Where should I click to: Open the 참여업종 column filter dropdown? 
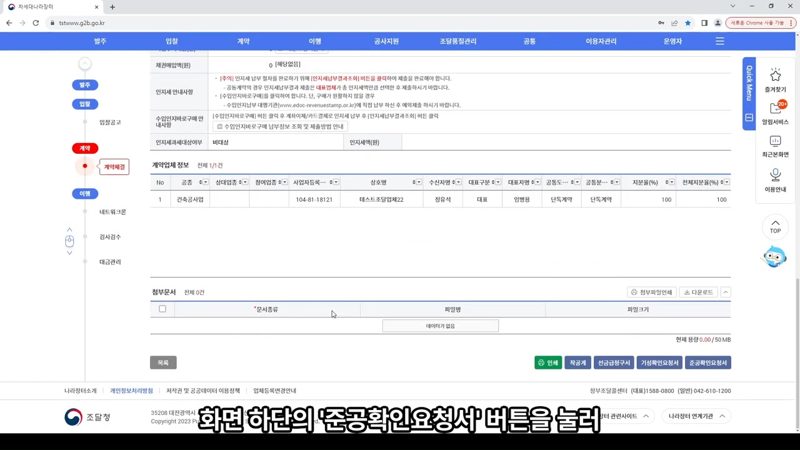pyautogui.click(x=283, y=182)
